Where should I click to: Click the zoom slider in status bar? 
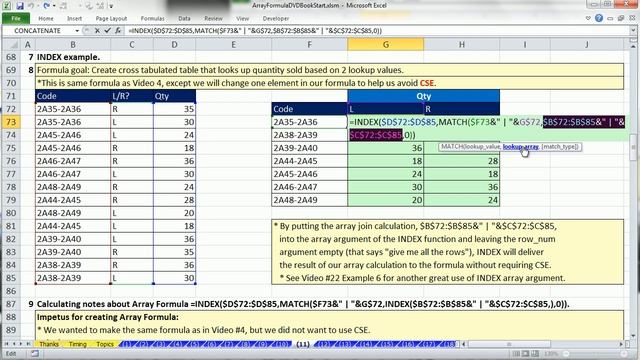pyautogui.click(x=595, y=353)
